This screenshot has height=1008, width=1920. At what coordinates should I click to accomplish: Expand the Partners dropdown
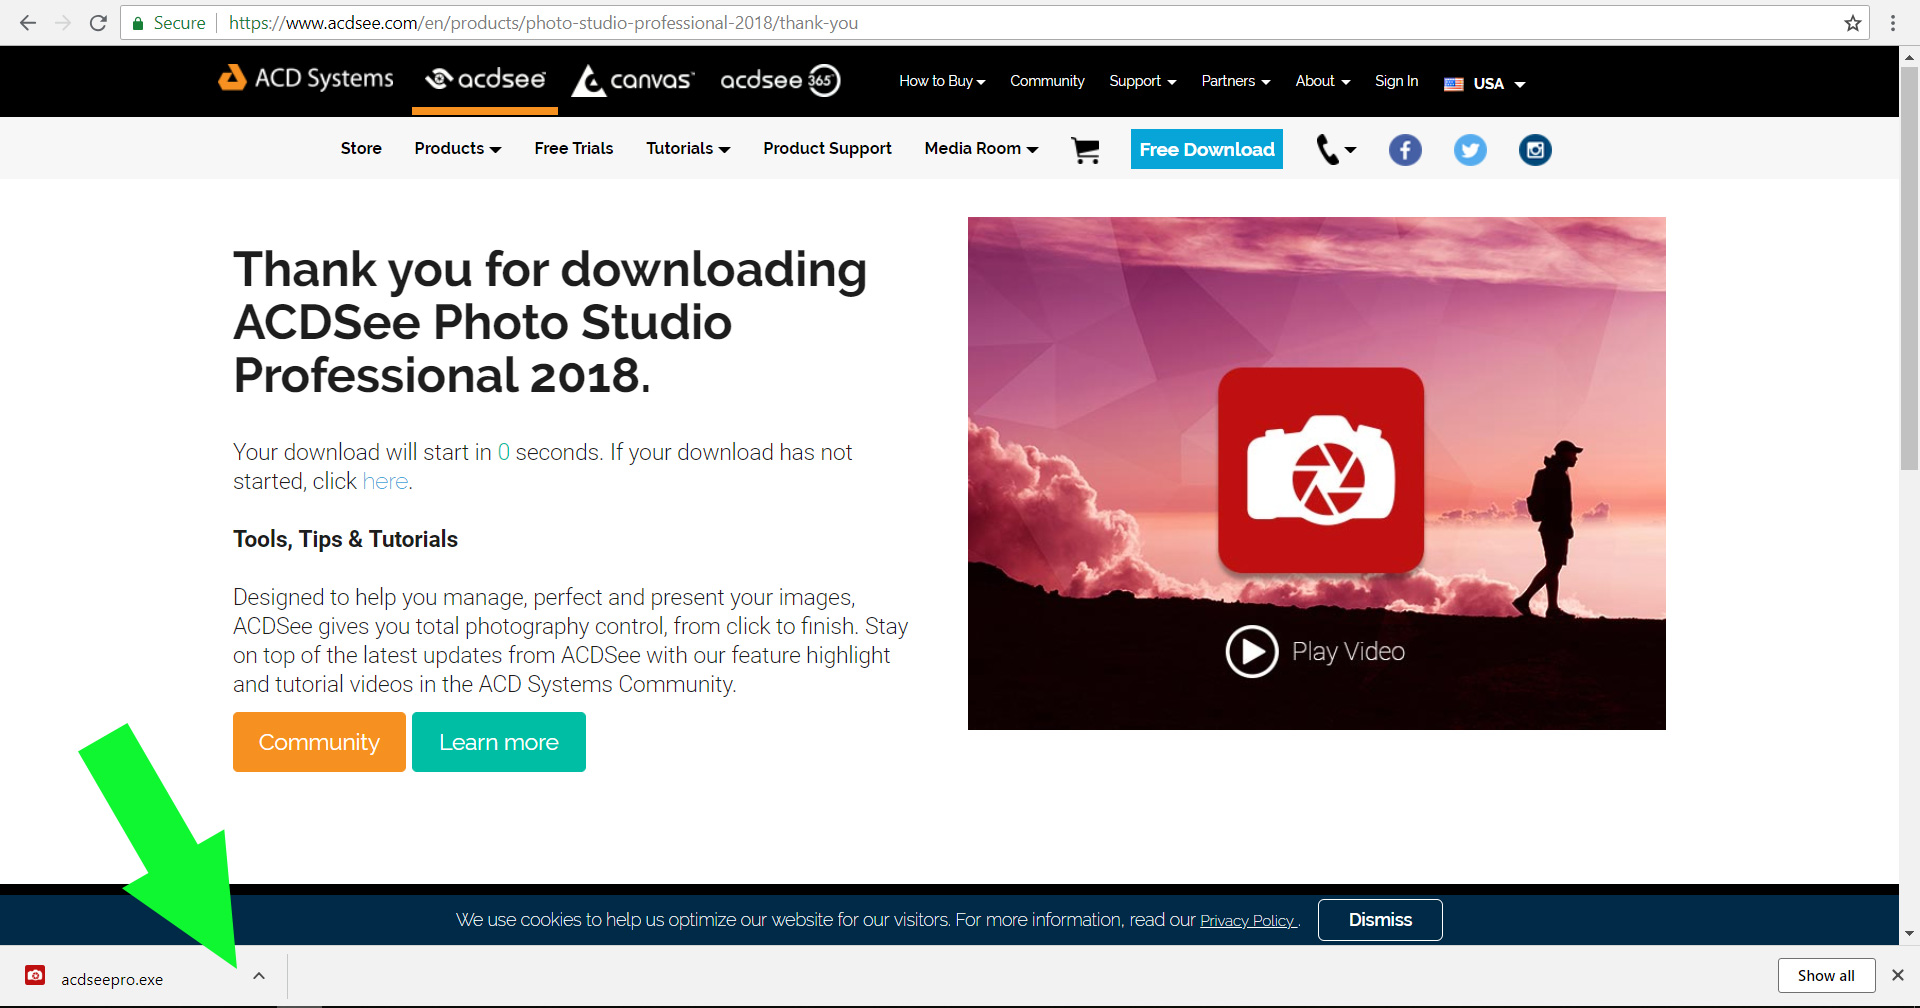[x=1236, y=81]
